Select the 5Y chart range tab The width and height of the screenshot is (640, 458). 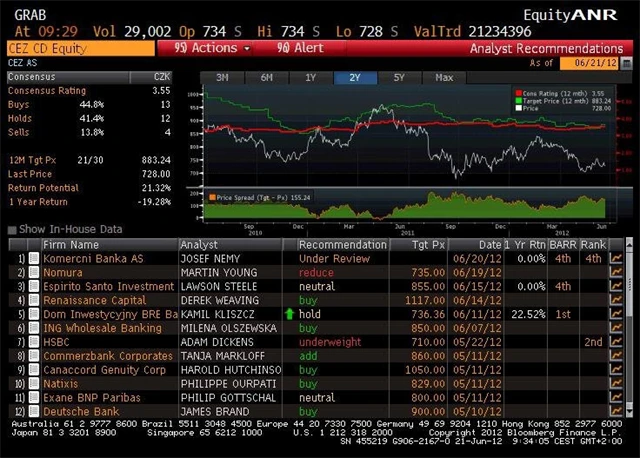coord(399,78)
